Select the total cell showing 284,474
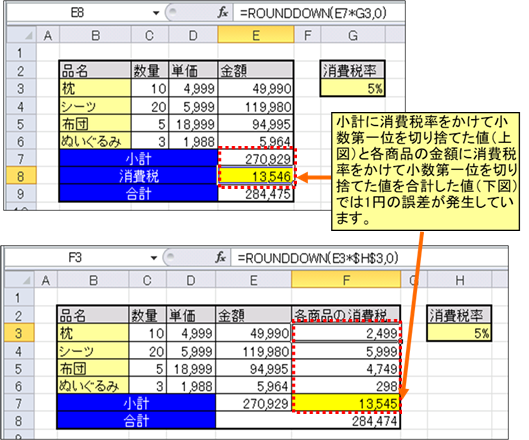Image resolution: width=529 pixels, height=440 pixels. [x=308, y=420]
